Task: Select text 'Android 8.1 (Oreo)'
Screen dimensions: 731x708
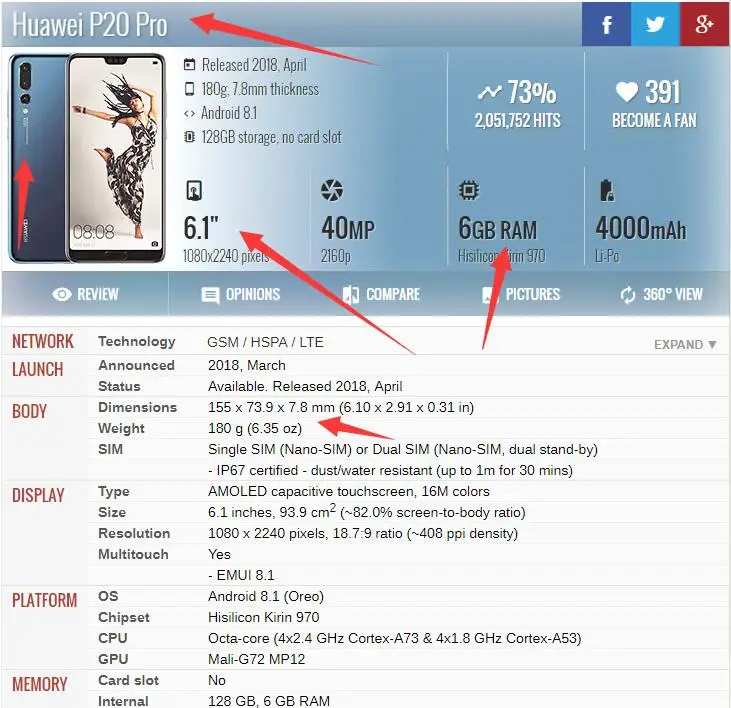Action: 266,596
